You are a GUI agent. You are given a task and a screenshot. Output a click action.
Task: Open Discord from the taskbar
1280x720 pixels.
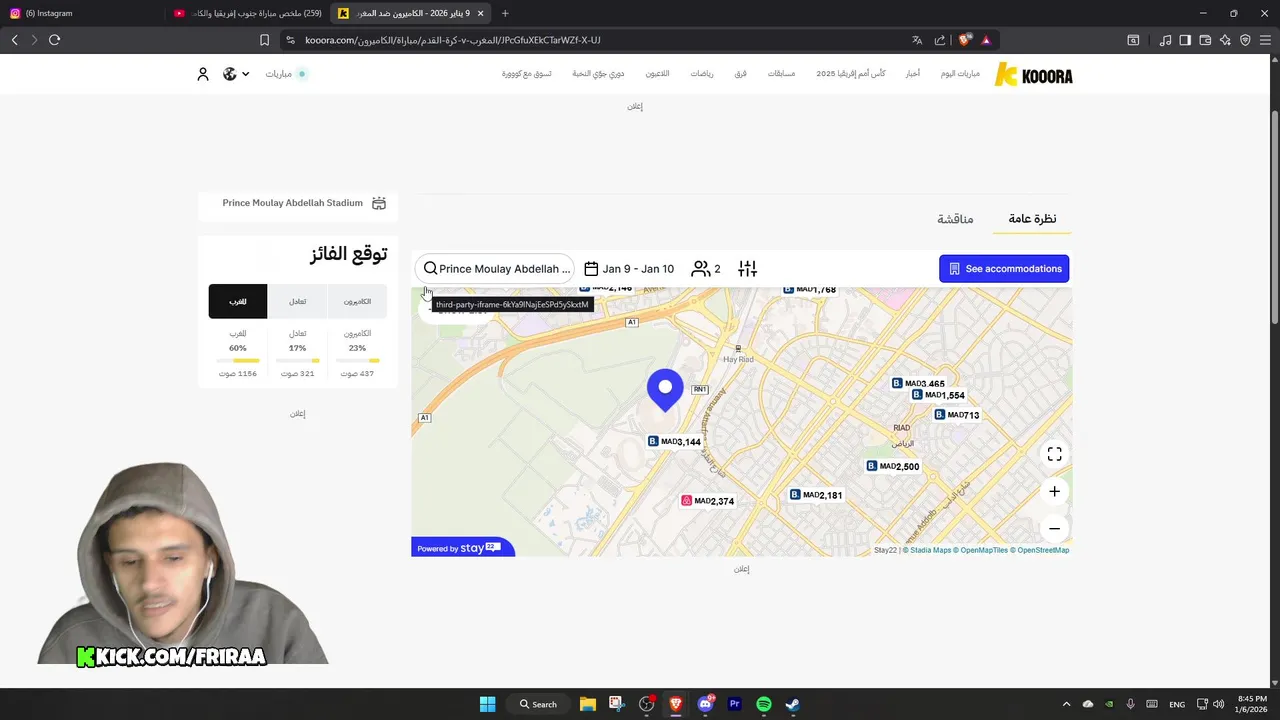(x=705, y=704)
